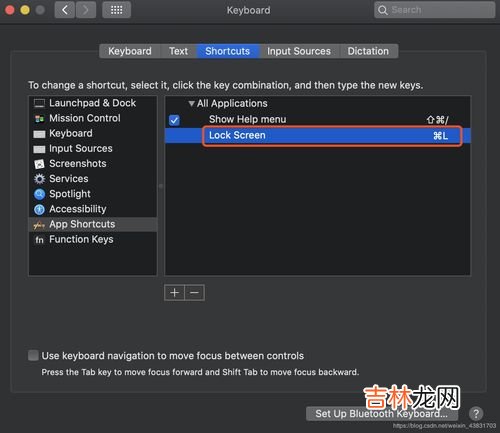
Task: Enable keyboard navigation to move focus checkbox
Action: 33,355
